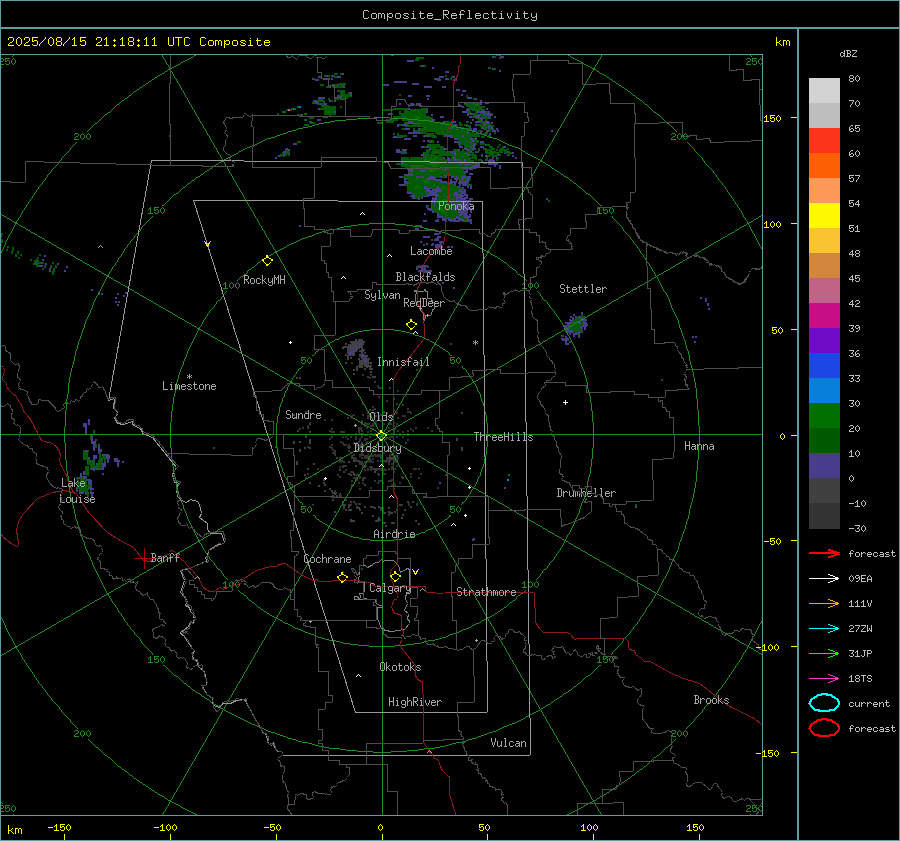Click the green 31JP arrow legend icon
The image size is (900, 841).
pyautogui.click(x=824, y=653)
